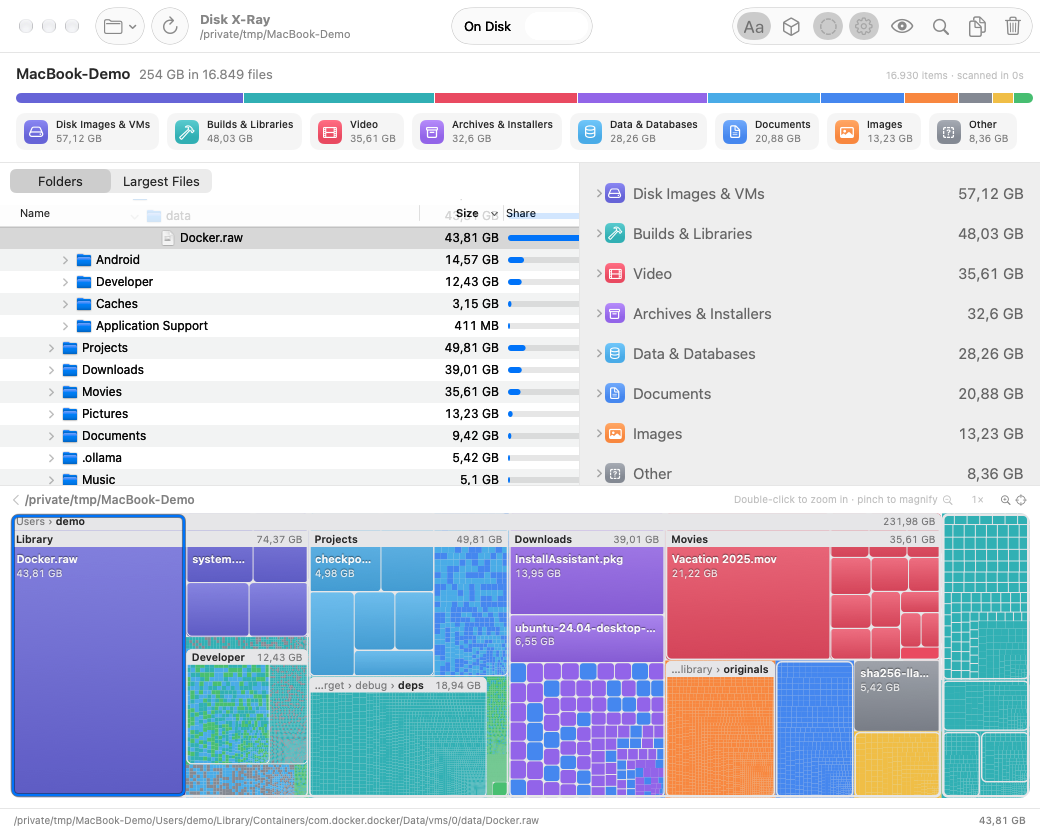Expand the Android folder row
Image resolution: width=1040 pixels, height=832 pixels.
point(65,260)
